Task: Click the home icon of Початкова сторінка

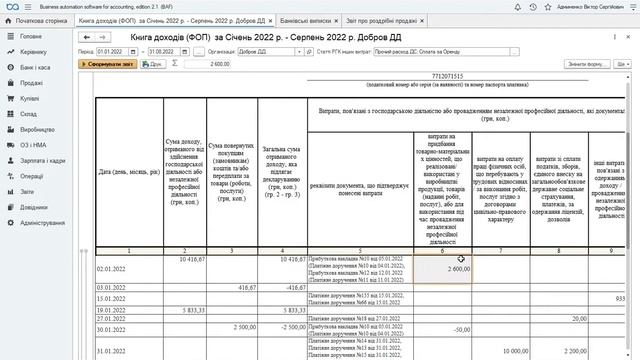Action: coord(8,20)
